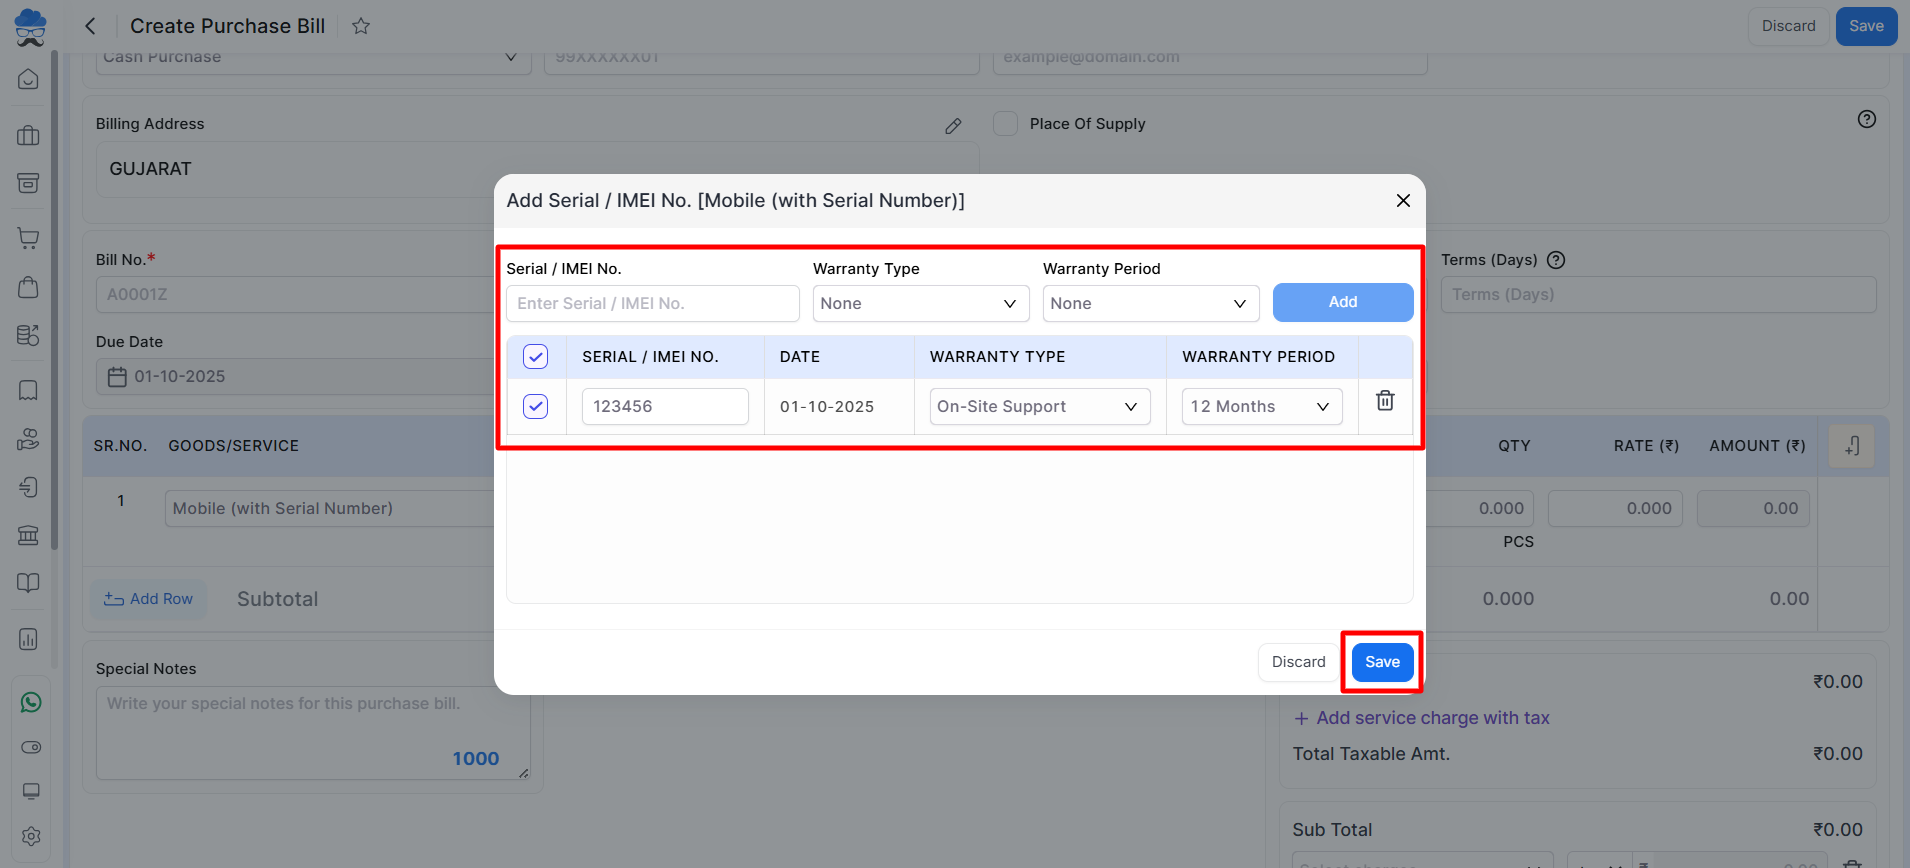Open WhatsApp icon in the sidebar
Viewport: 1910px width, 868px height.
[x=30, y=703]
